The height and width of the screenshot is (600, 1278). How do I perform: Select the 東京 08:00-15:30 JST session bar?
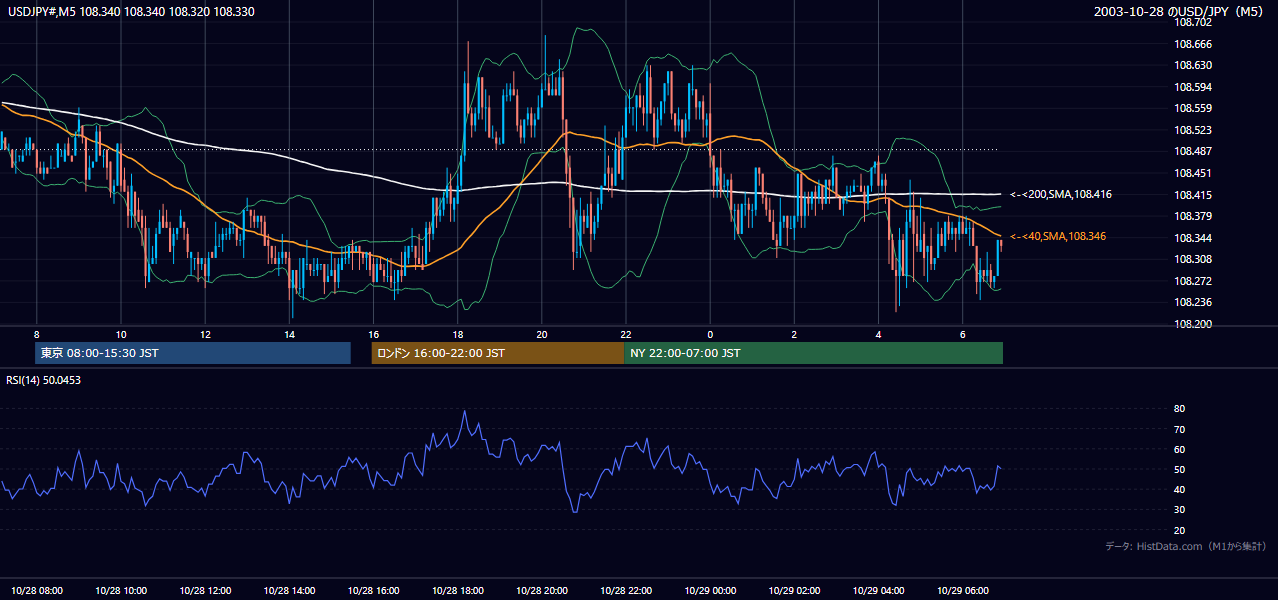tap(193, 353)
